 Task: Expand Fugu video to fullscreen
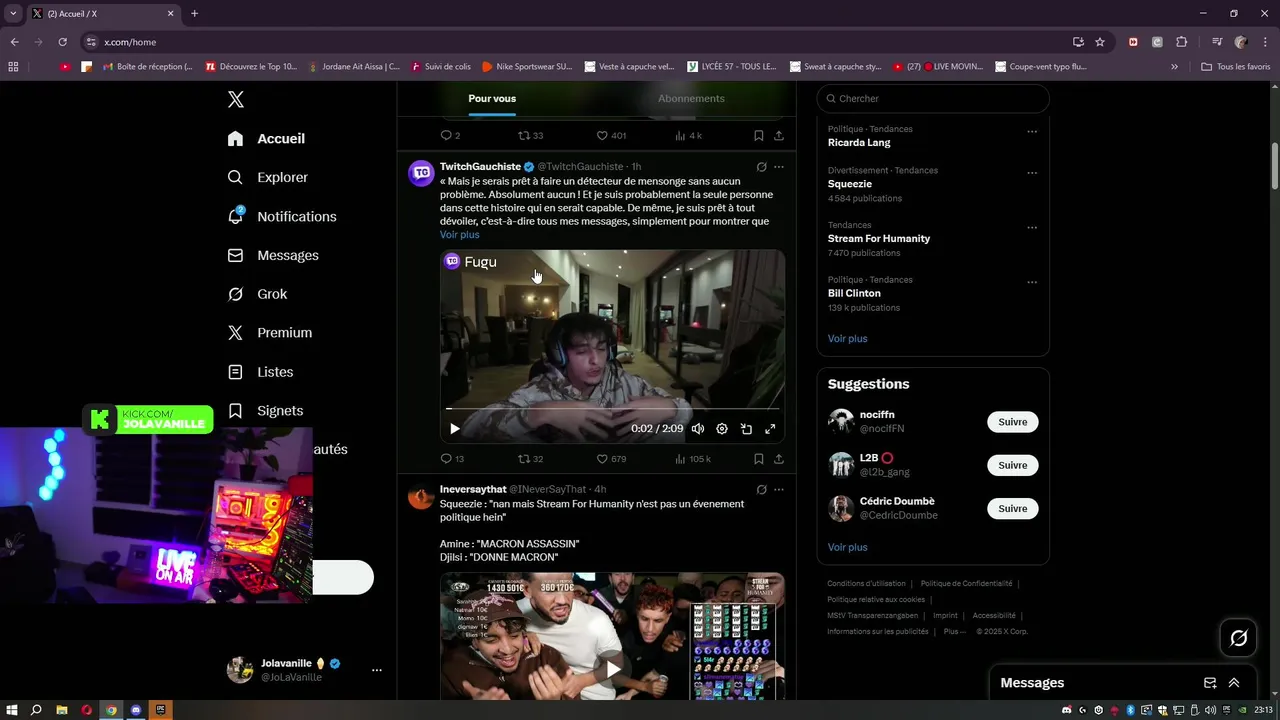[x=770, y=429]
